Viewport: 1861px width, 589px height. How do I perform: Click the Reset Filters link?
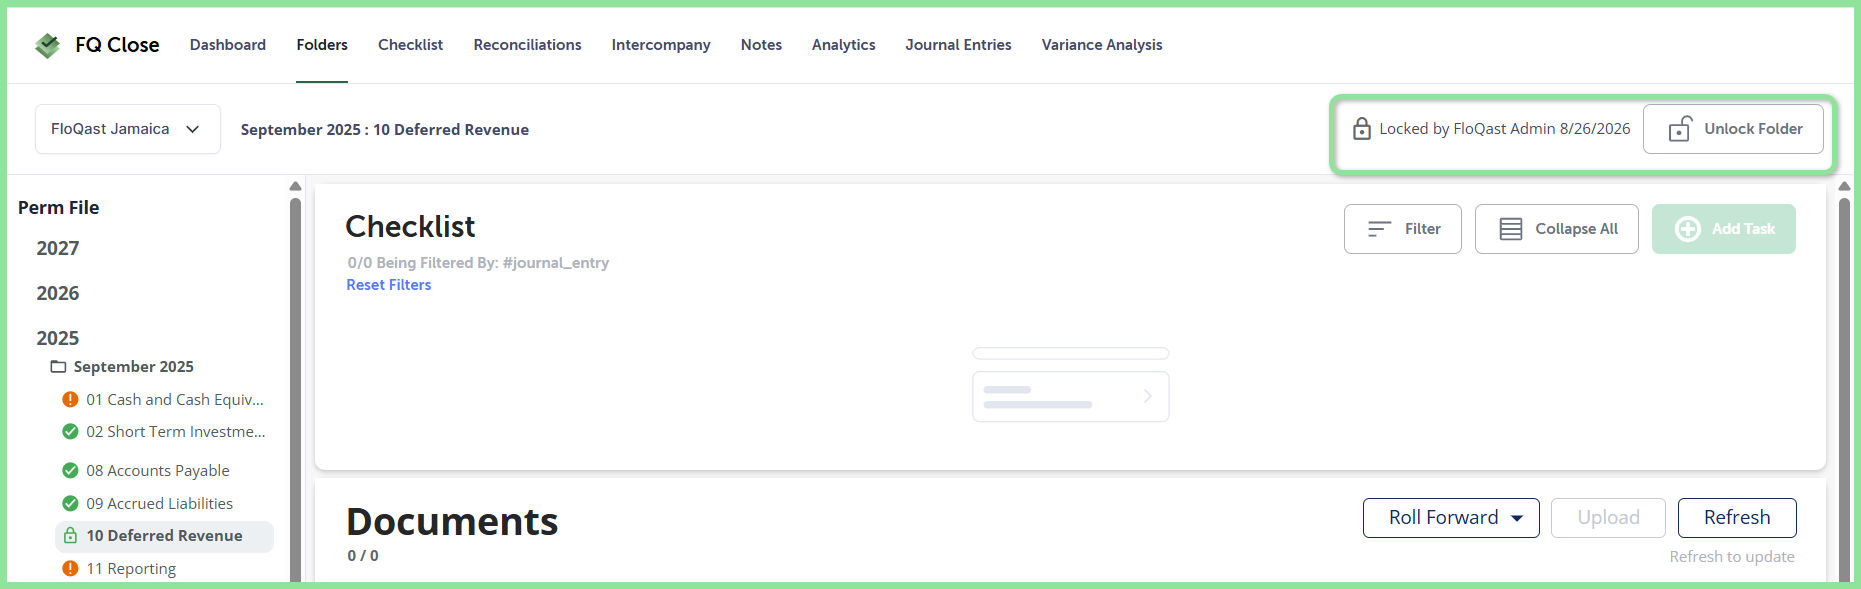(389, 285)
